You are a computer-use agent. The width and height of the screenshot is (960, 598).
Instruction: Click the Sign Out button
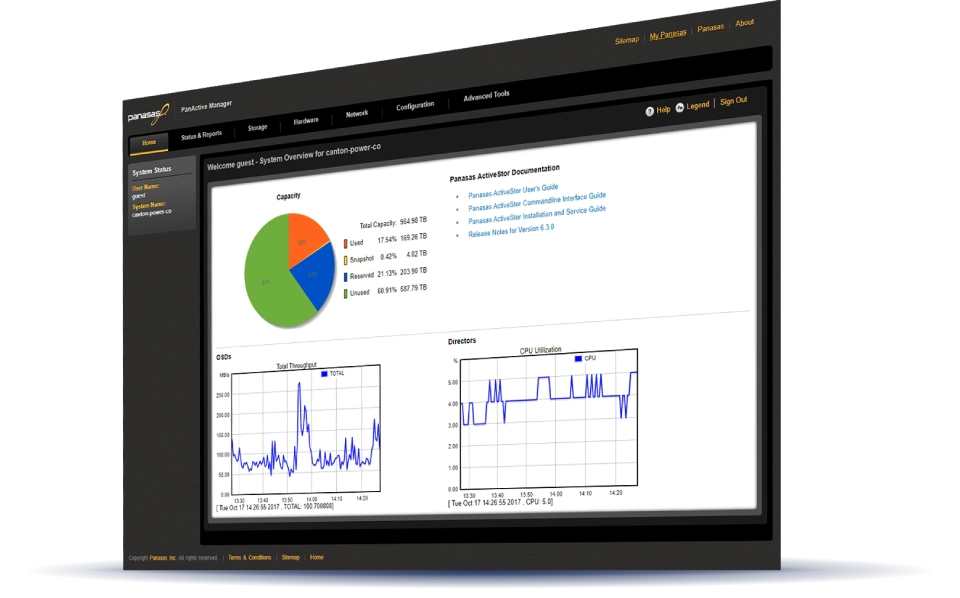tap(734, 100)
